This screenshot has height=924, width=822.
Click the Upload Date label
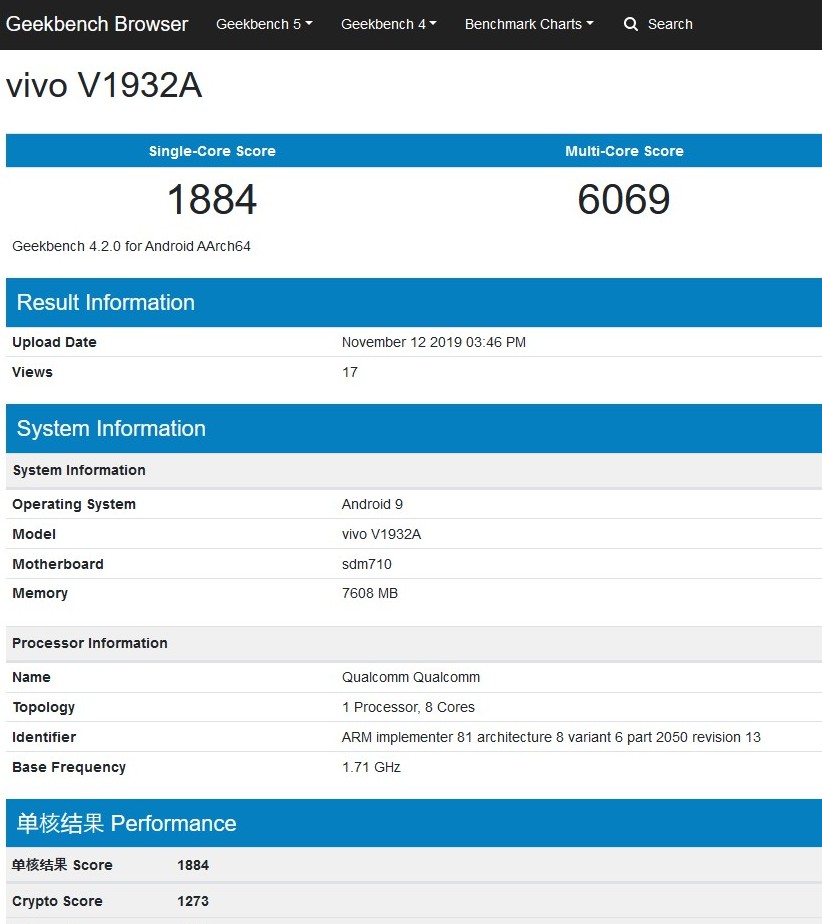[x=54, y=342]
